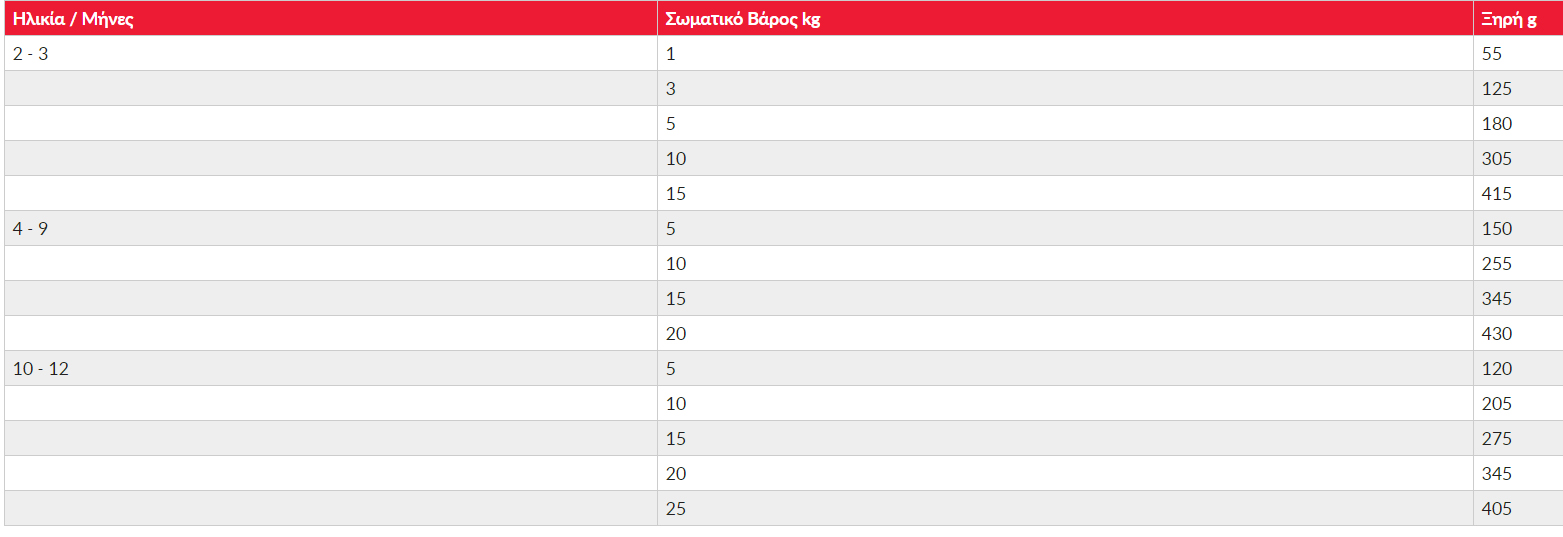Click the 'Ηλικία / Μήνες' column header
This screenshot has height=537, width=1563.
tap(331, 19)
